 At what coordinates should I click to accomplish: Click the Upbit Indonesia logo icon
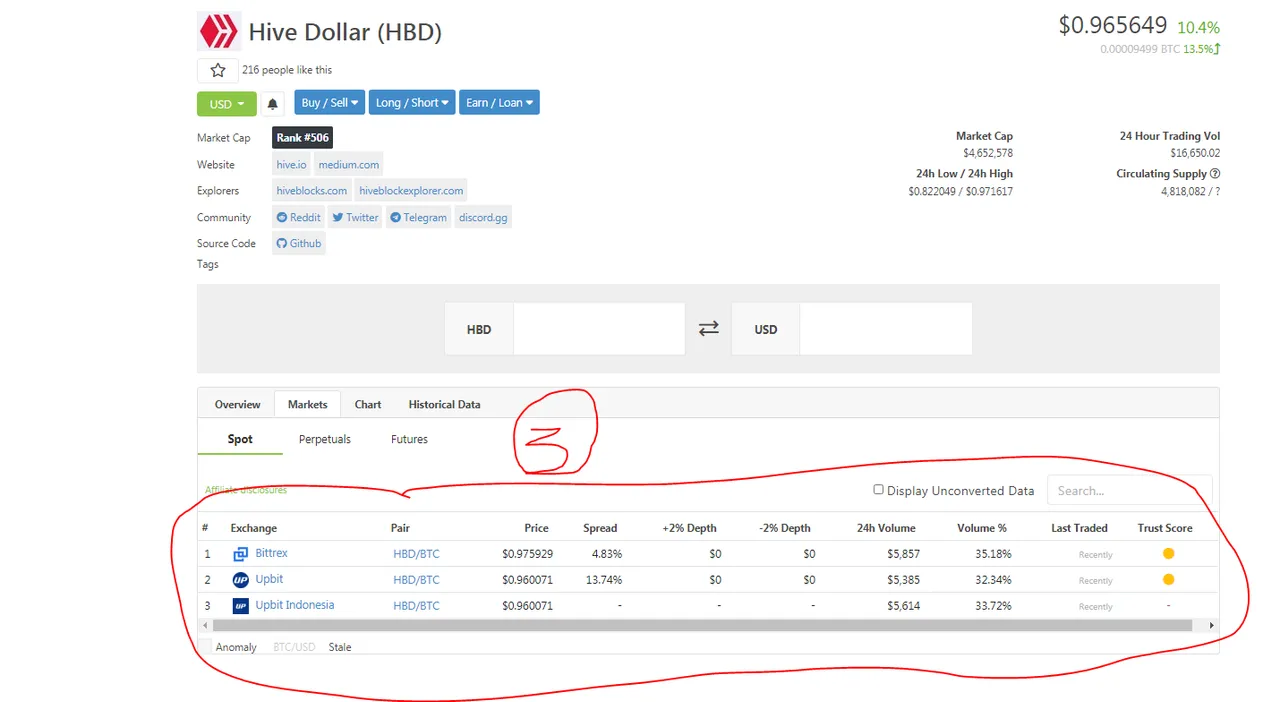pos(240,606)
